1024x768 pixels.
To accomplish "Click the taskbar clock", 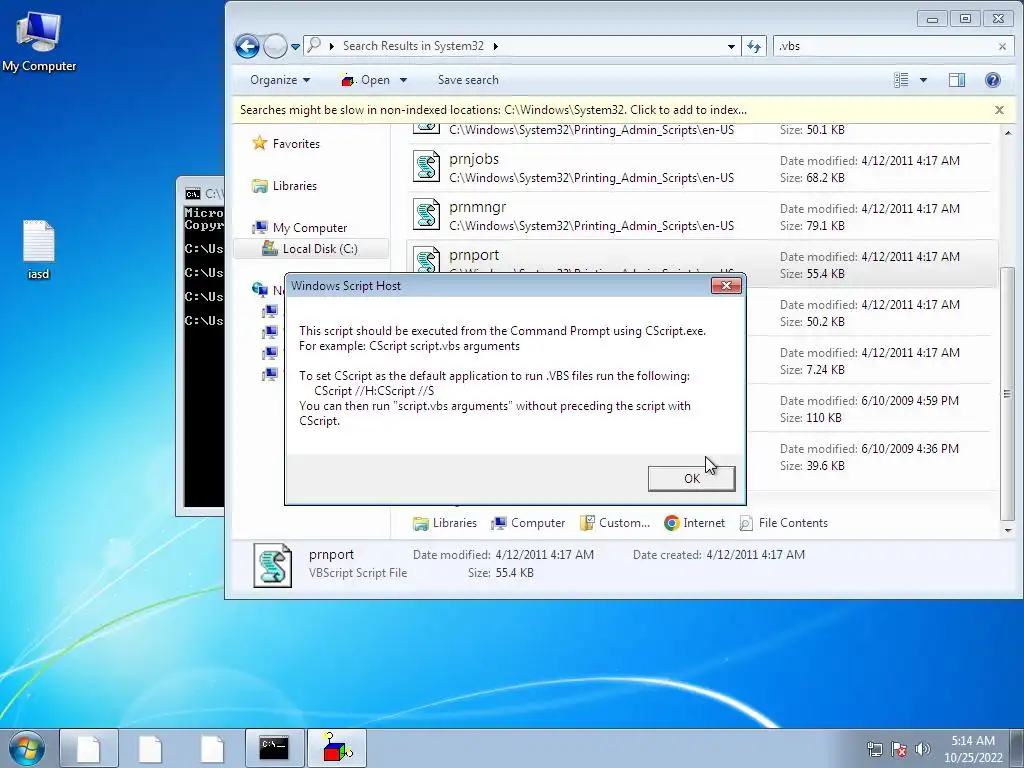I will click(x=973, y=749).
